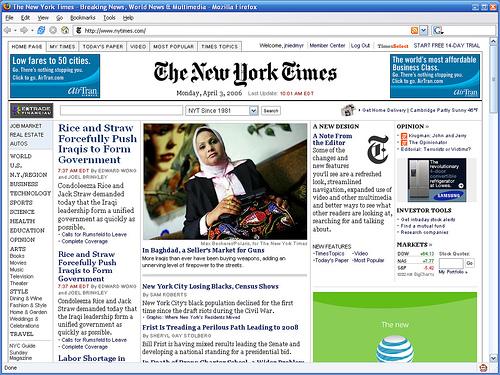Image resolution: width=500 pixels, height=375 pixels.
Task: Click the Firefox icon in title bar
Action: (6, 6)
